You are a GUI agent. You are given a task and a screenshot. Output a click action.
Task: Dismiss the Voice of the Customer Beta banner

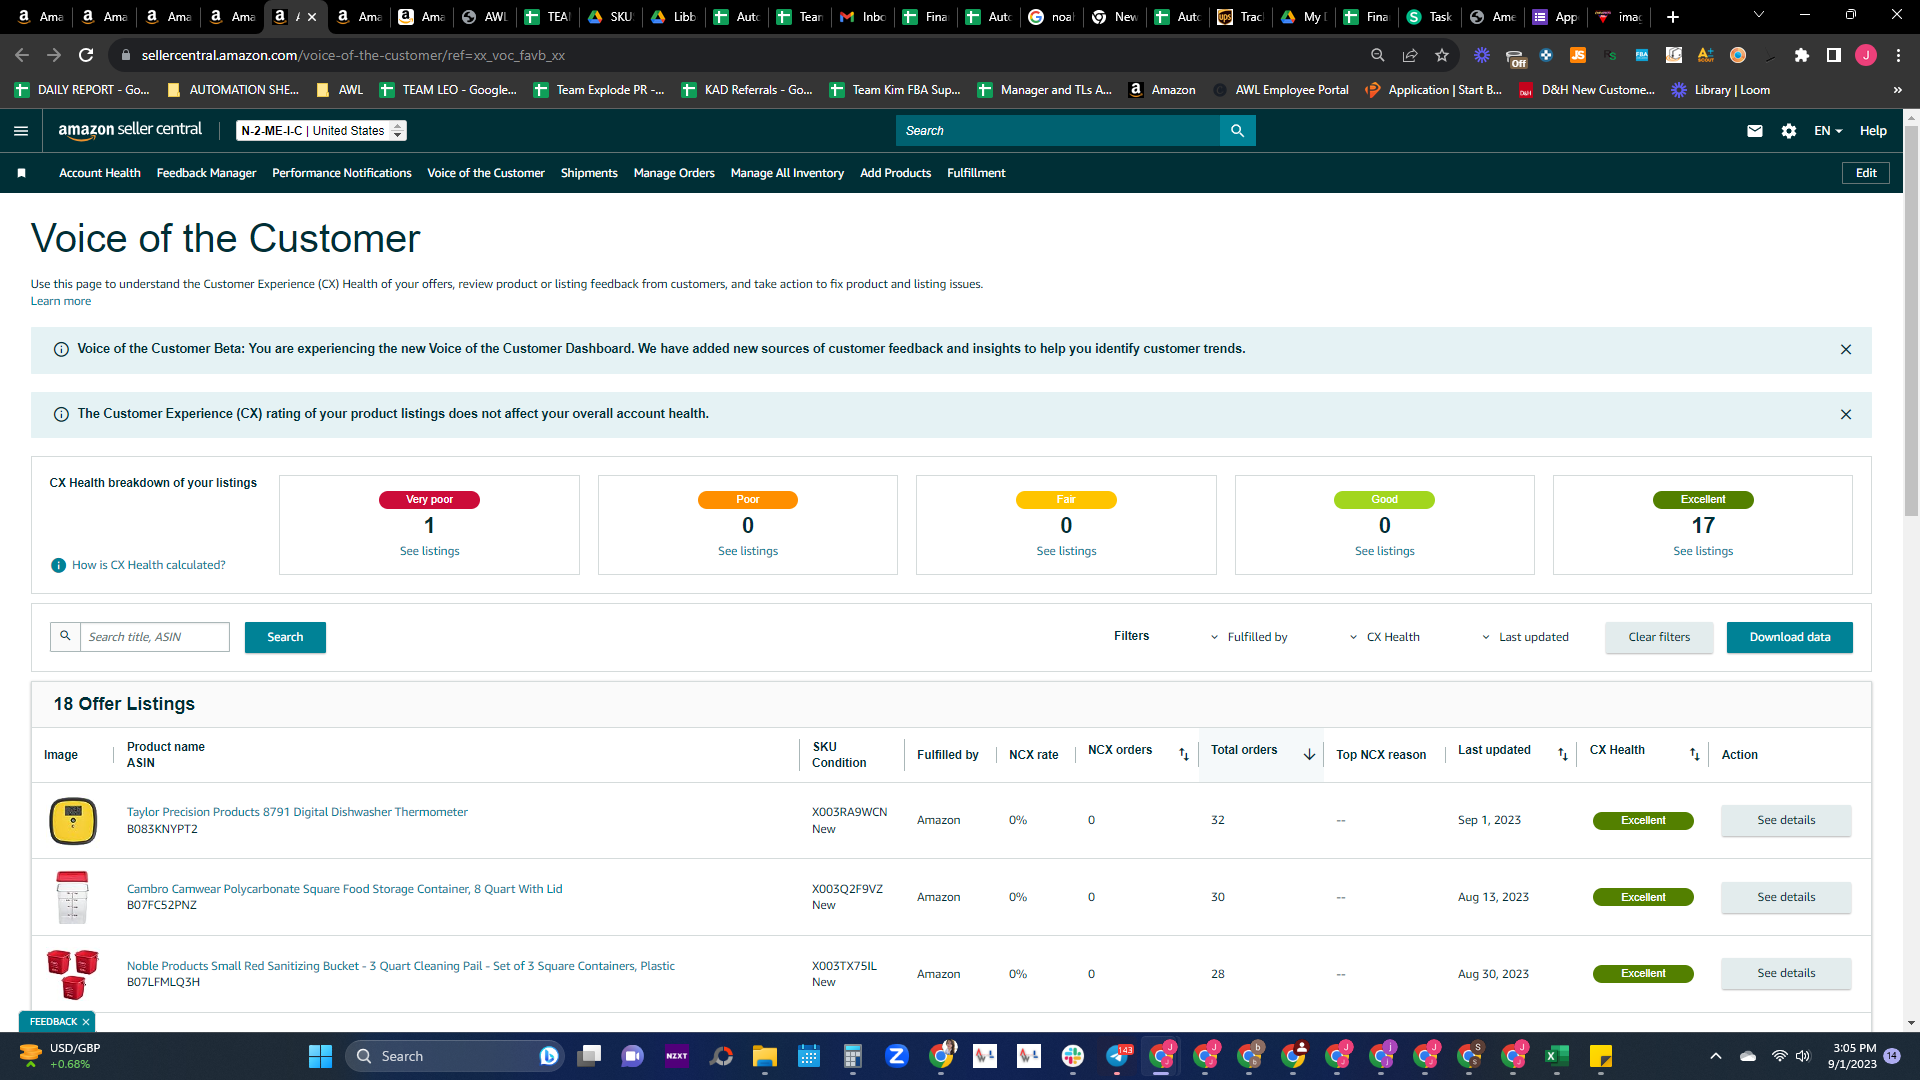1846,350
